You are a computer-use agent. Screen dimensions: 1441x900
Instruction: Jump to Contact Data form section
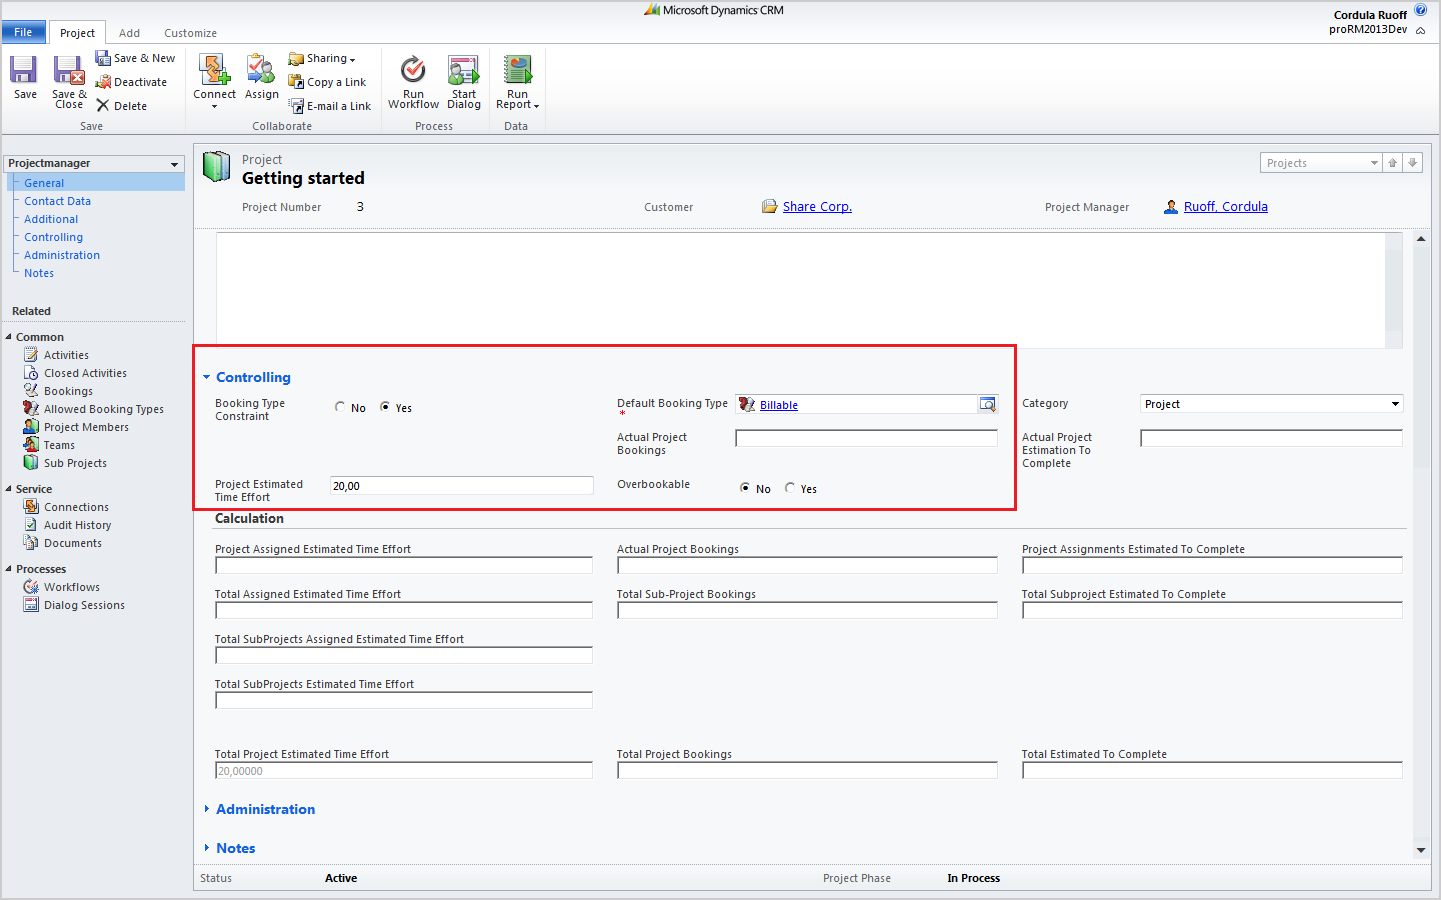[57, 201]
